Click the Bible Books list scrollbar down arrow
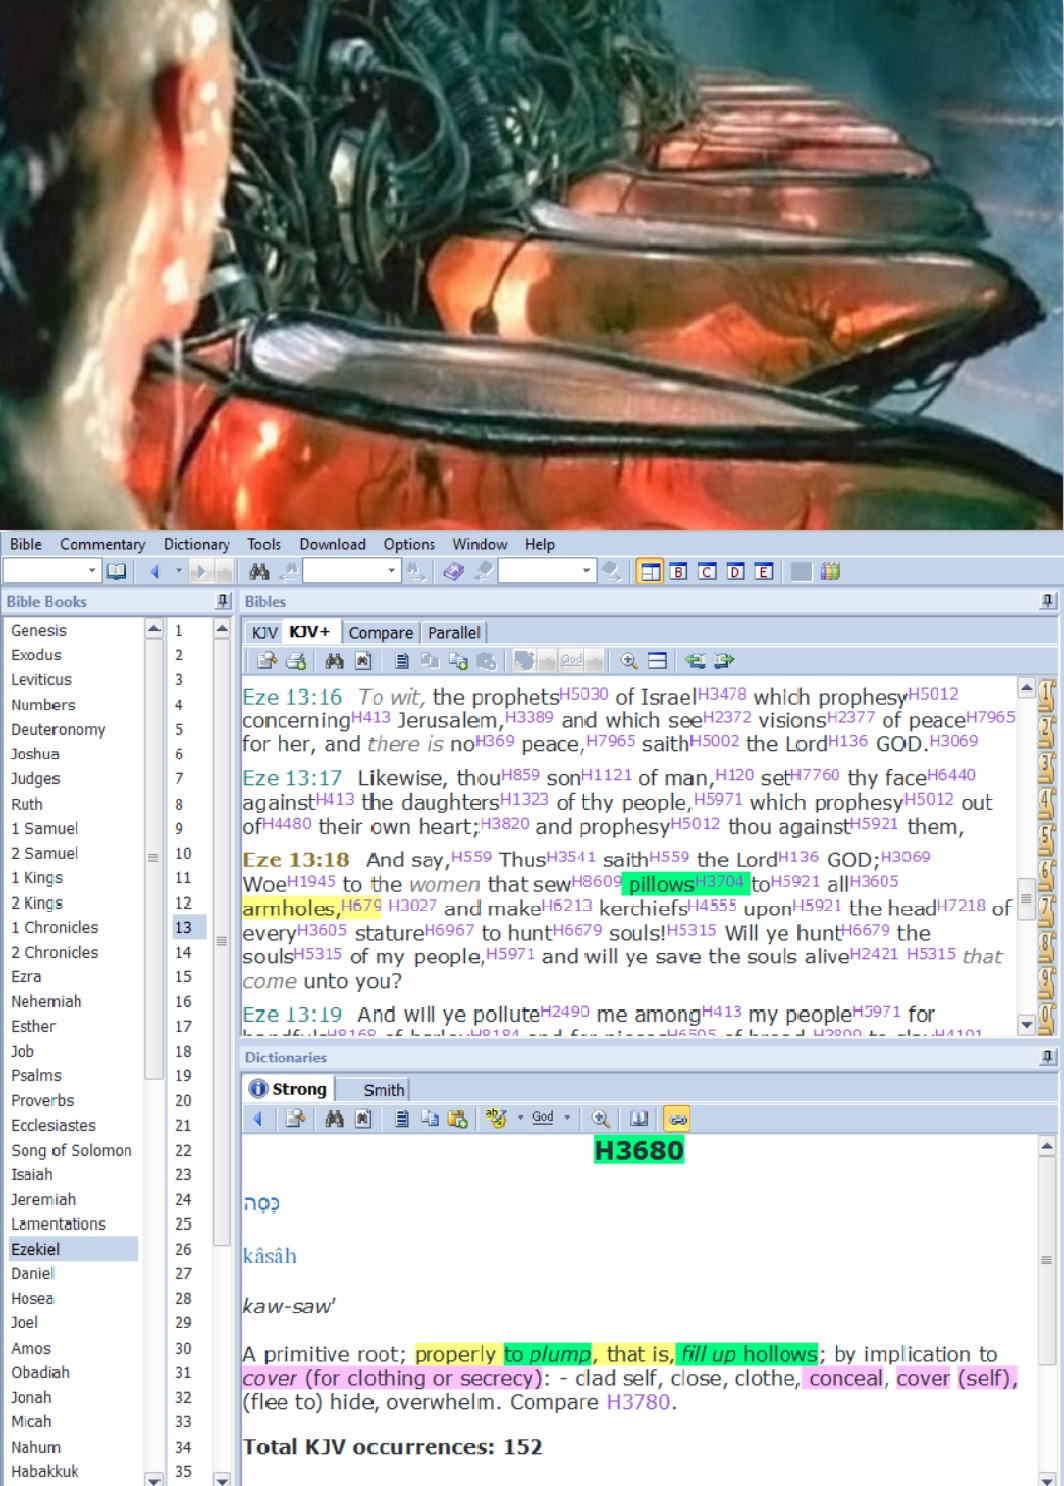Viewport: 1064px width, 1486px height. click(154, 1478)
